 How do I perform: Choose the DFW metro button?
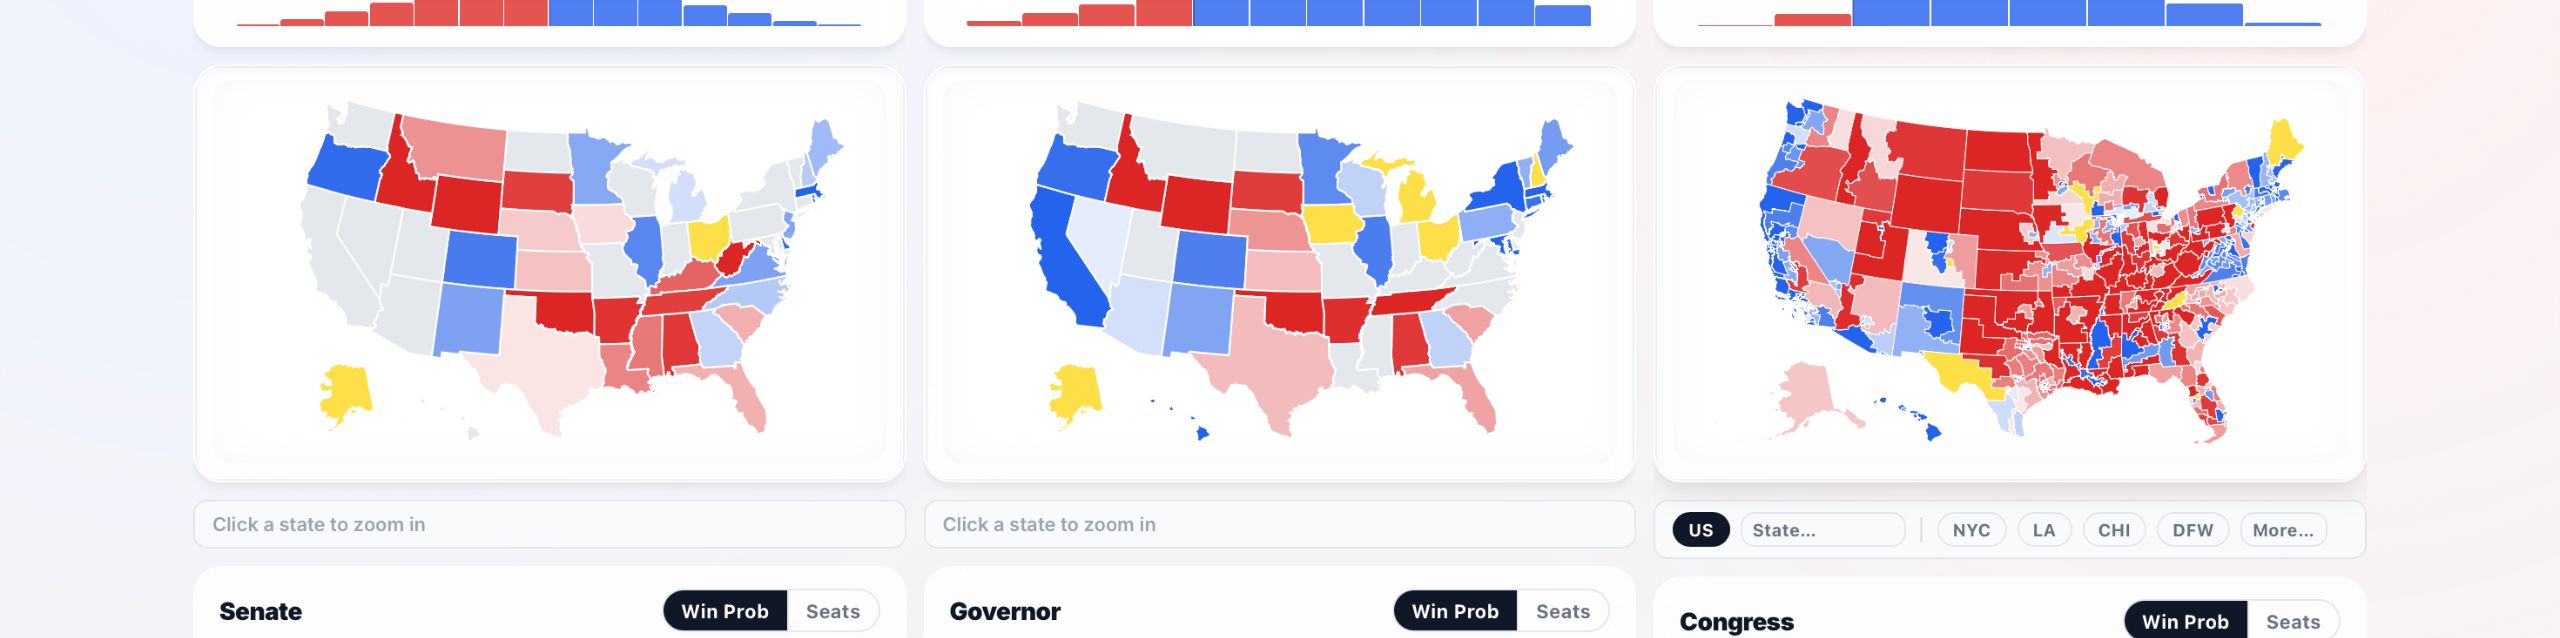click(2192, 530)
